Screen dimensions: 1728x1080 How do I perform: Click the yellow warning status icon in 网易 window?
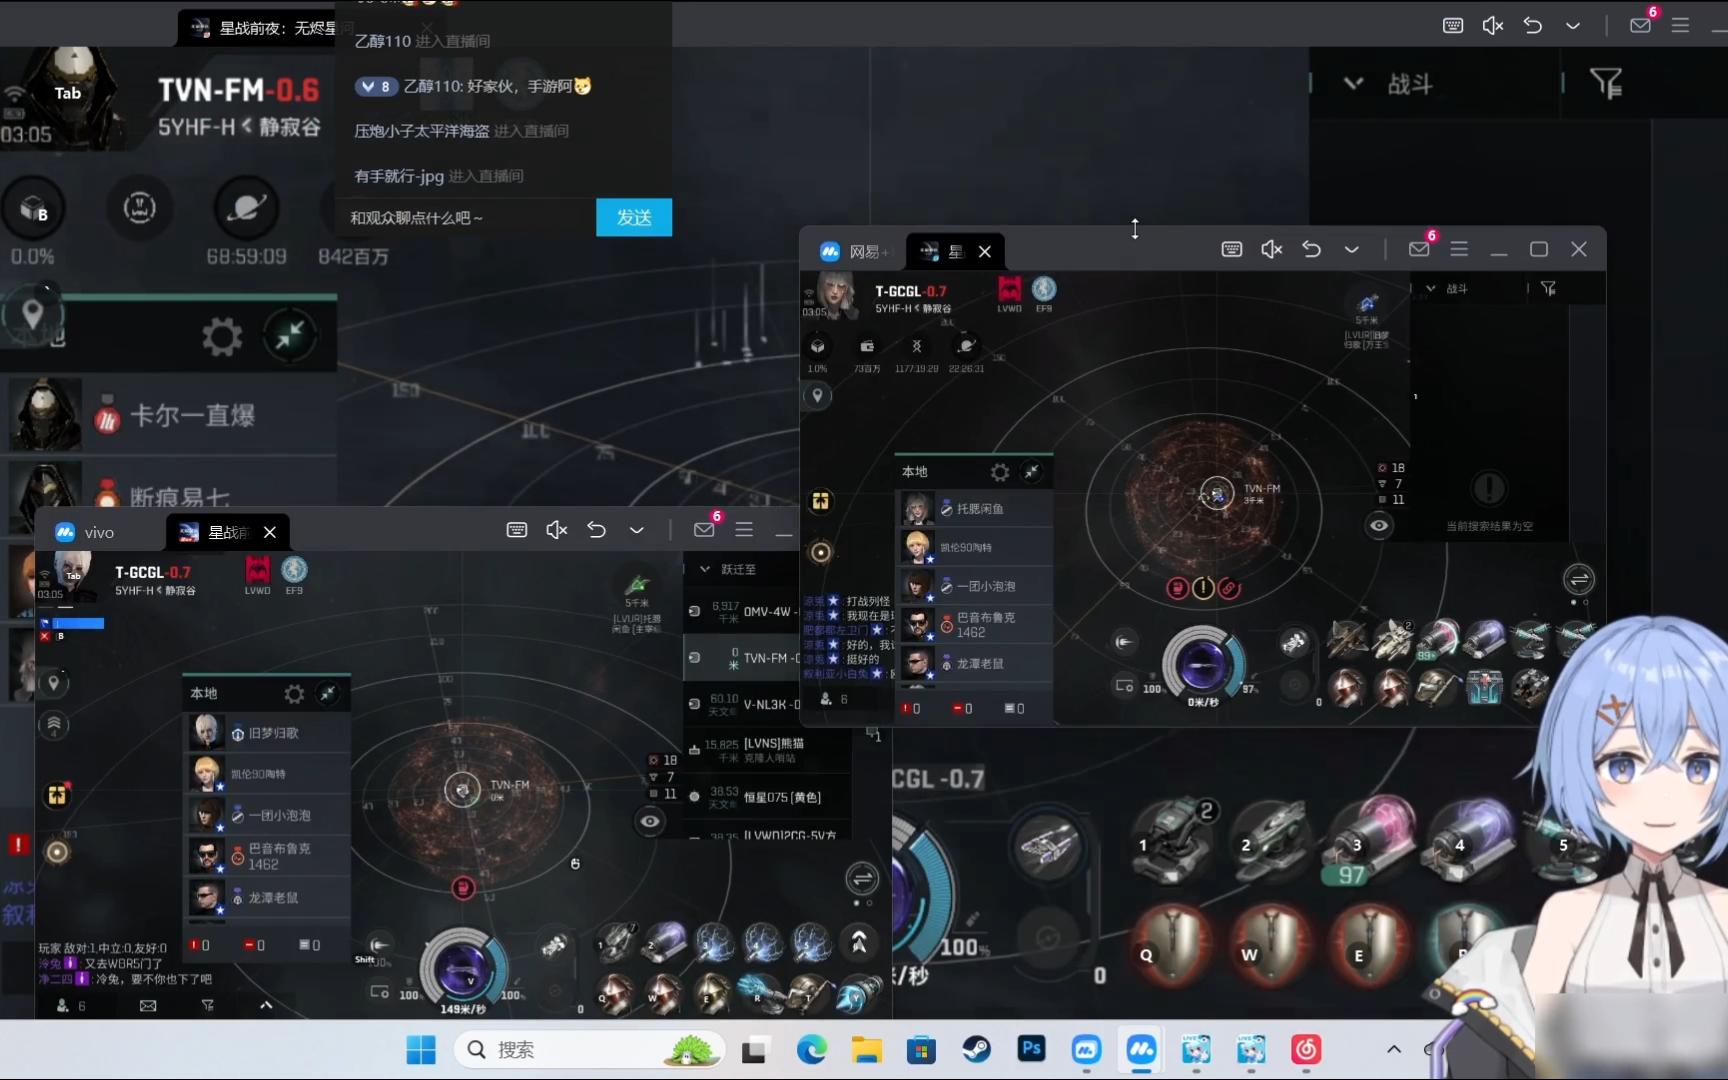1203,588
